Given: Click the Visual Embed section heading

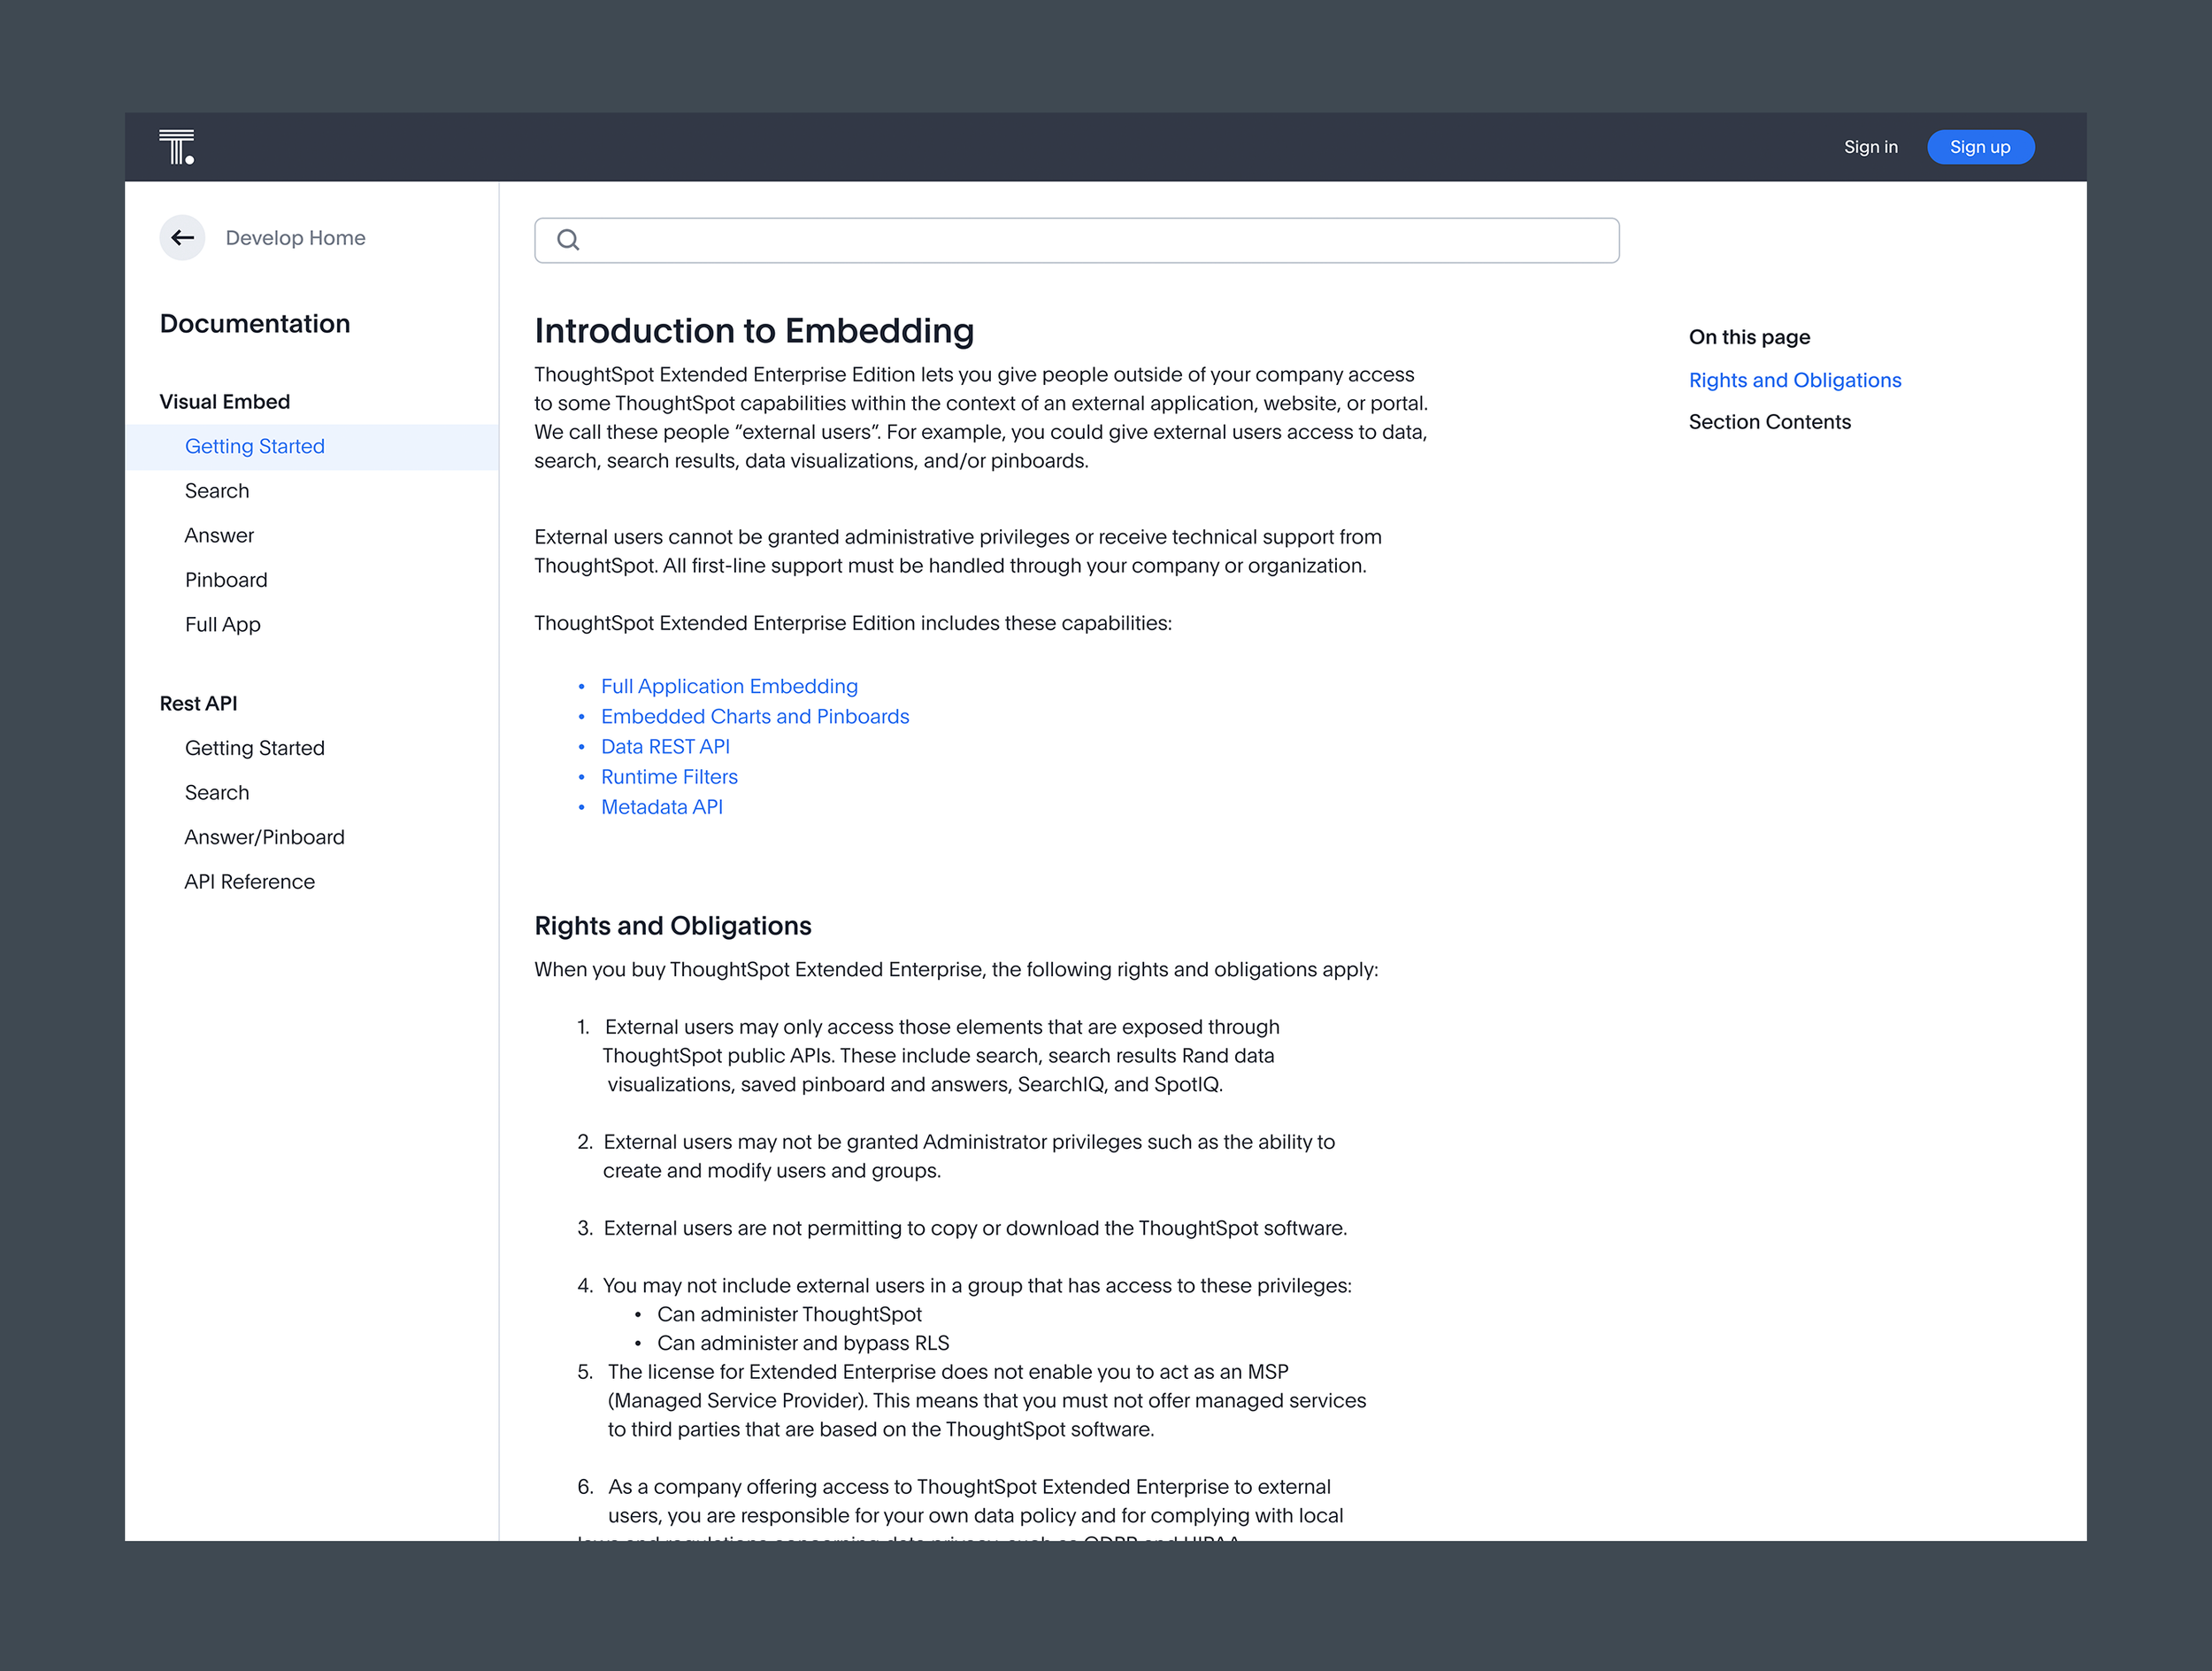Looking at the screenshot, I should click(x=225, y=402).
